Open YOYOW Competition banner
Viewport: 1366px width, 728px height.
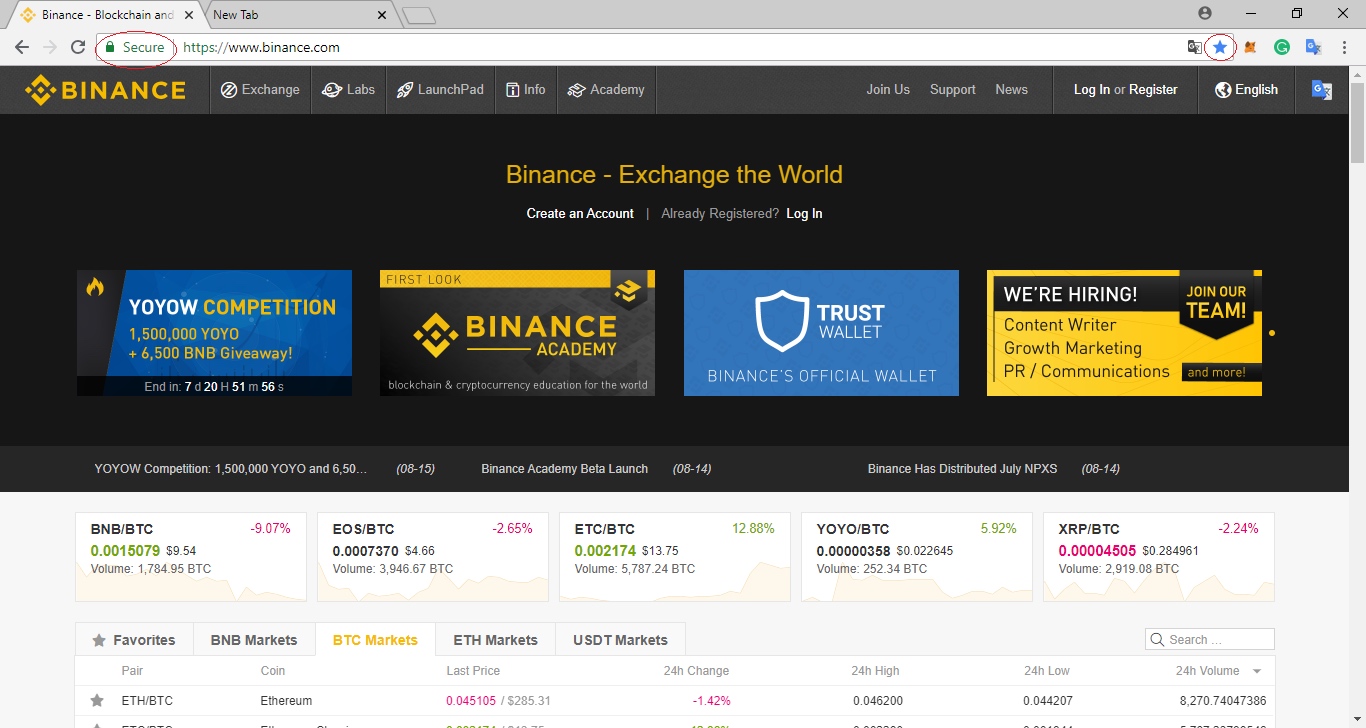[x=214, y=333]
